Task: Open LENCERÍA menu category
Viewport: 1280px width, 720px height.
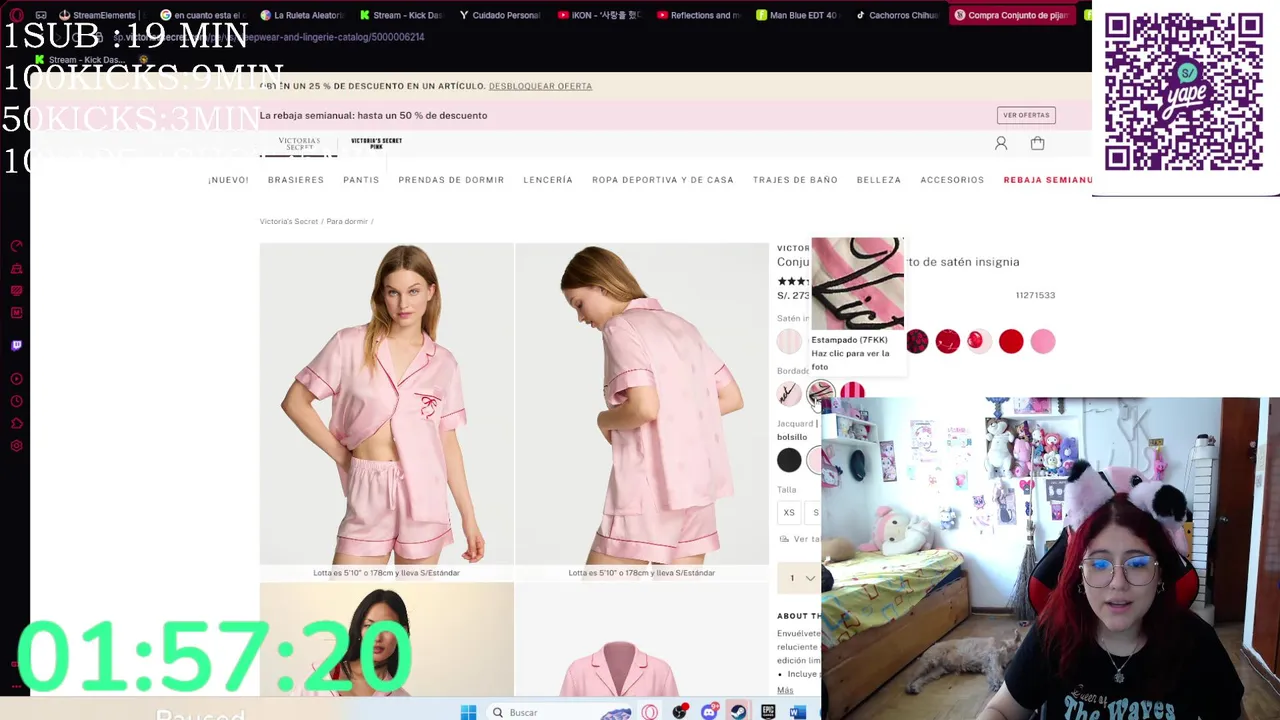Action: 548,180
